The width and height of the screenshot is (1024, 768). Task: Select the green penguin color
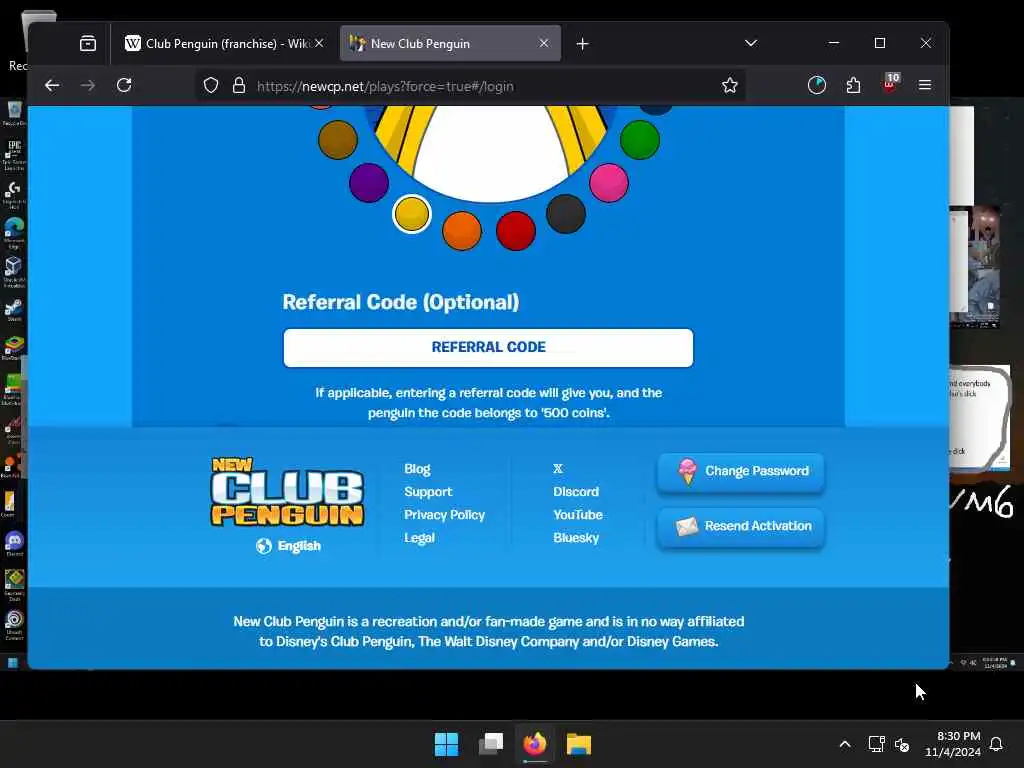[640, 140]
